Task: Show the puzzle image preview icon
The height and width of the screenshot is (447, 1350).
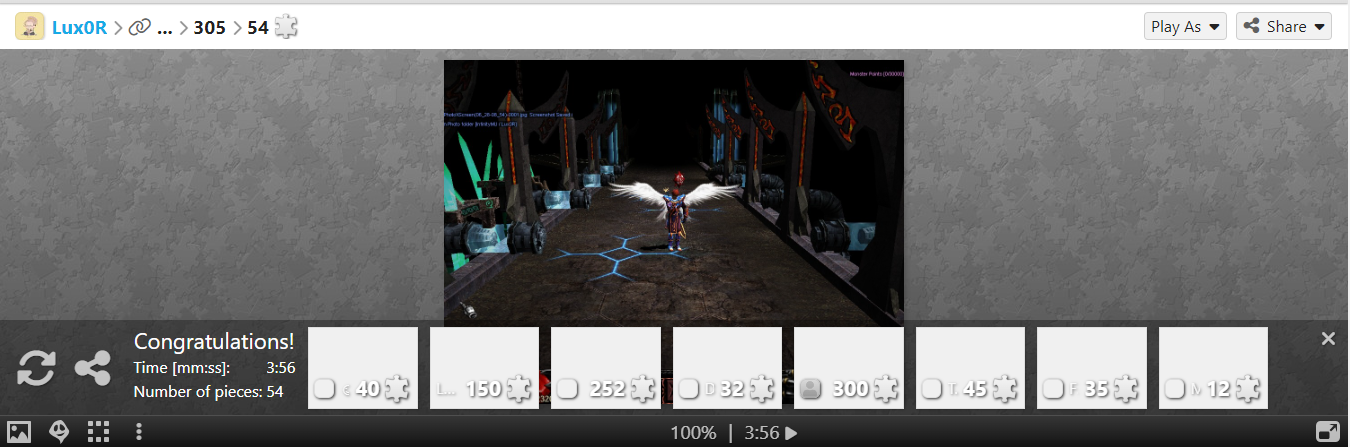Action: point(20,432)
